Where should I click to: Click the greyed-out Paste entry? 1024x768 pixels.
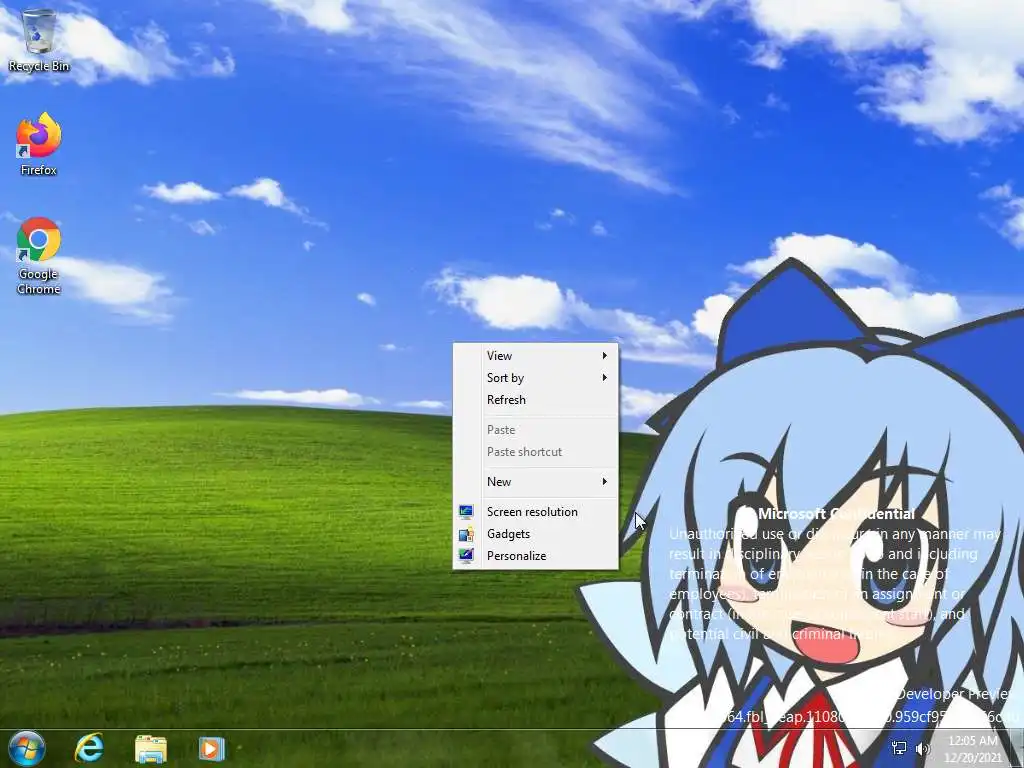pos(536,430)
